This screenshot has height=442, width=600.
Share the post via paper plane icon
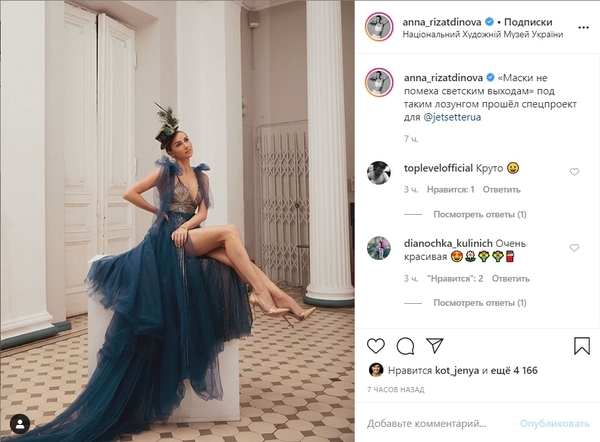tap(435, 345)
